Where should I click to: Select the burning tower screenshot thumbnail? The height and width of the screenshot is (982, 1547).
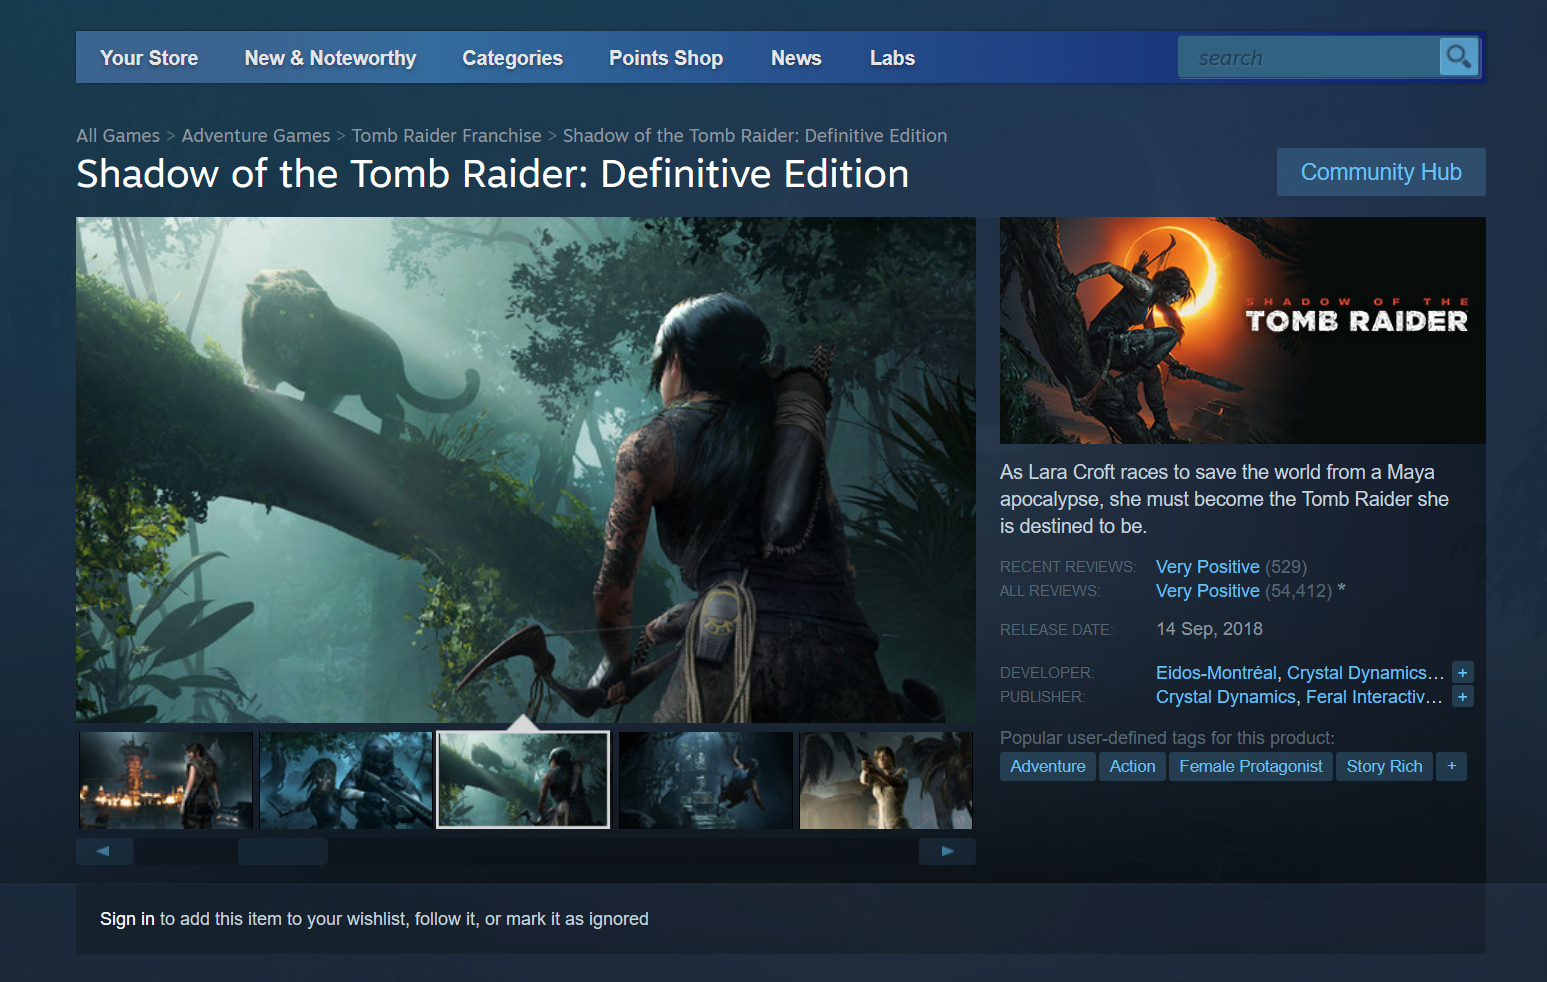[x=166, y=780]
